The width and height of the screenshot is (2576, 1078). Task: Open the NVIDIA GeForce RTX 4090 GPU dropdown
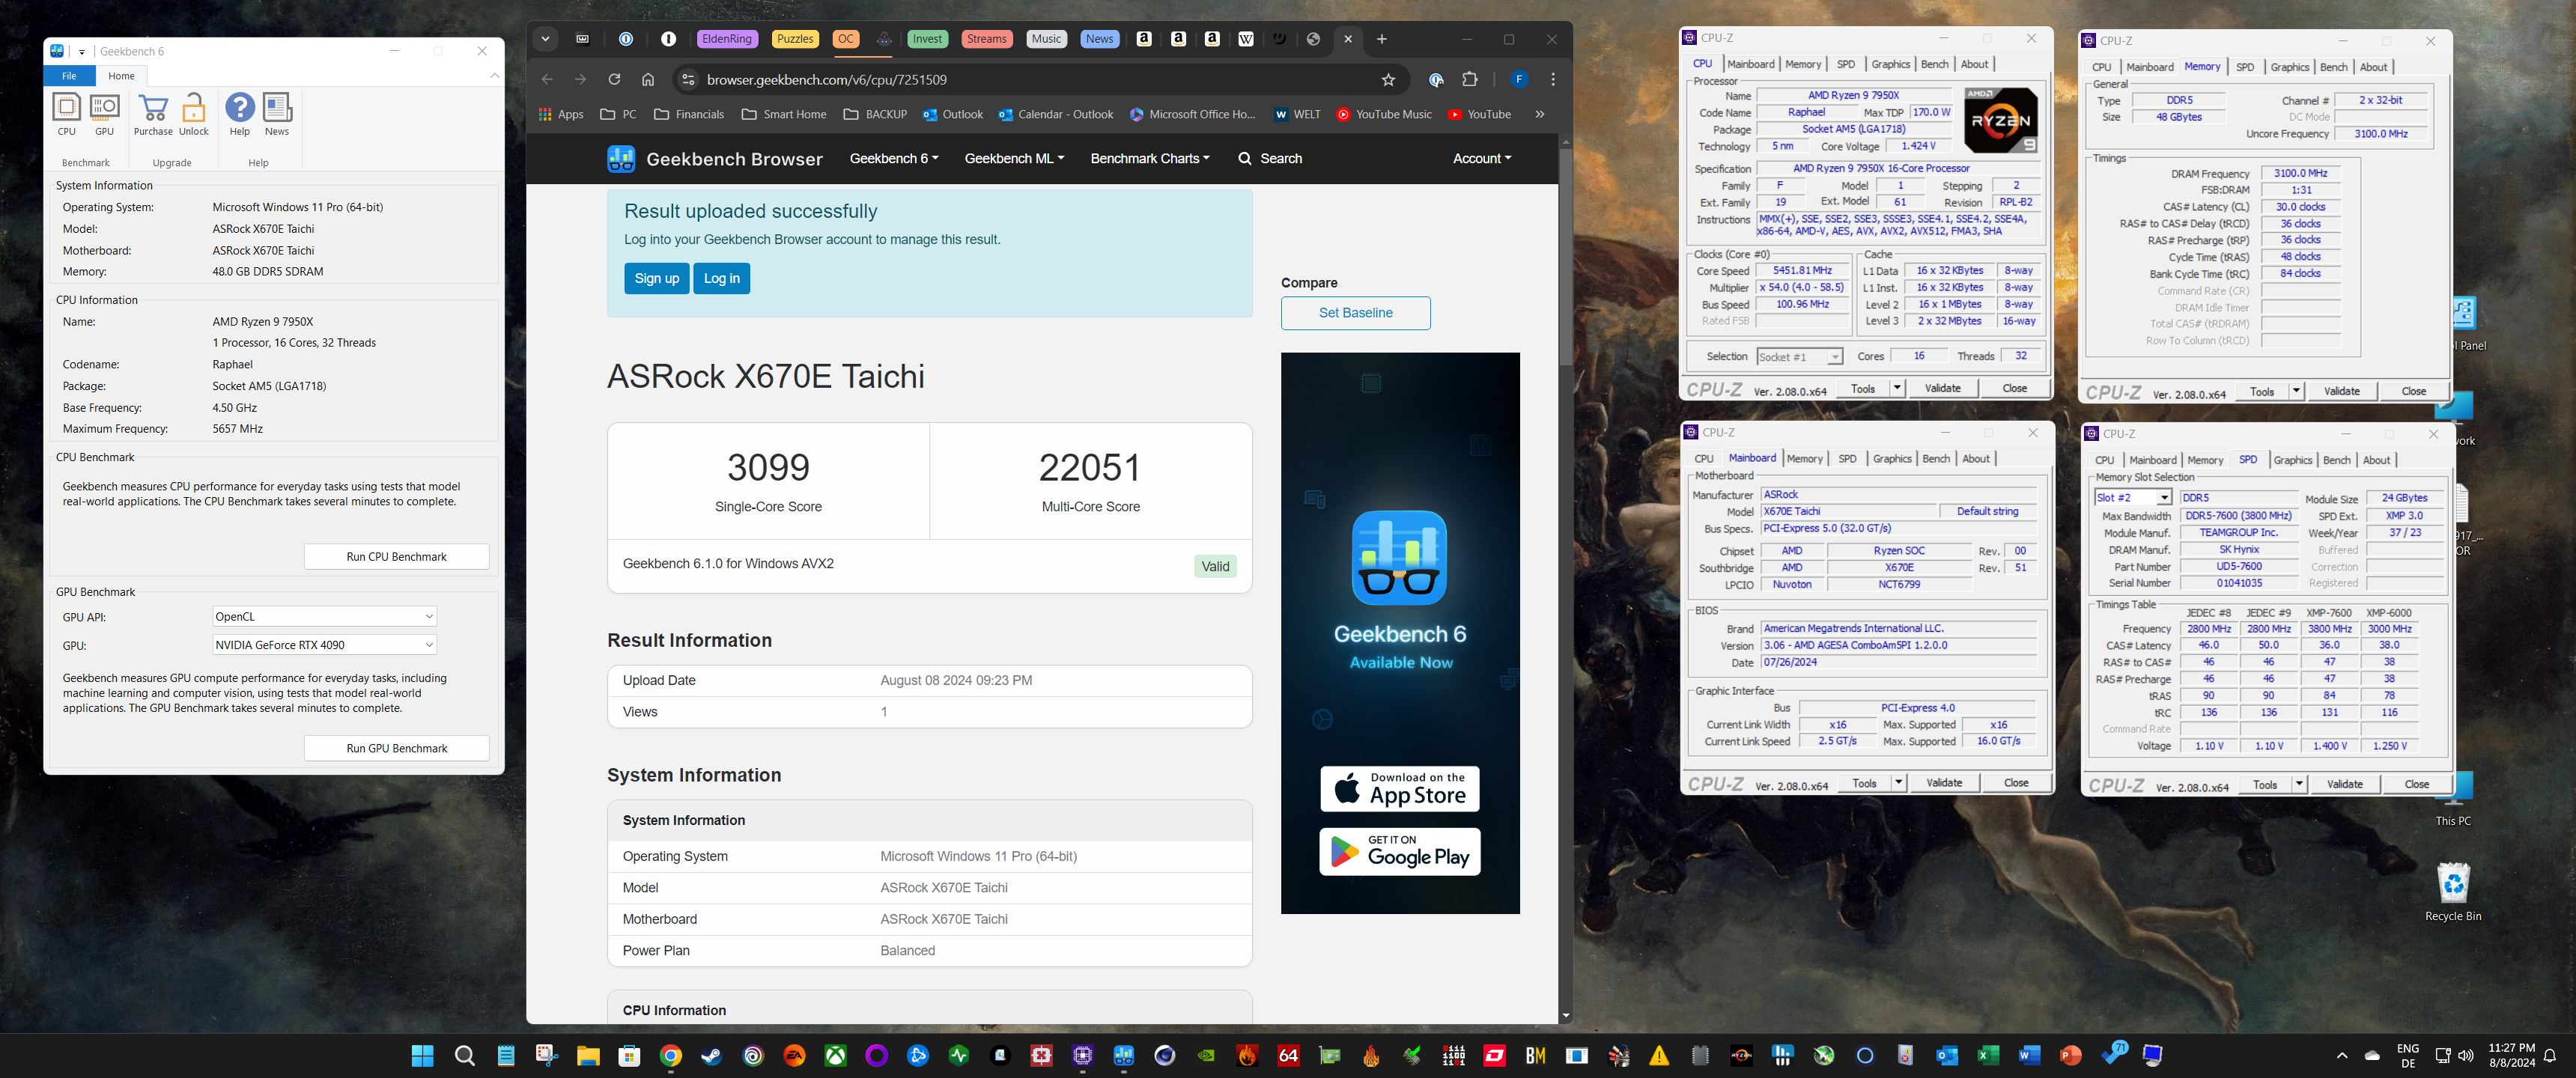point(324,645)
